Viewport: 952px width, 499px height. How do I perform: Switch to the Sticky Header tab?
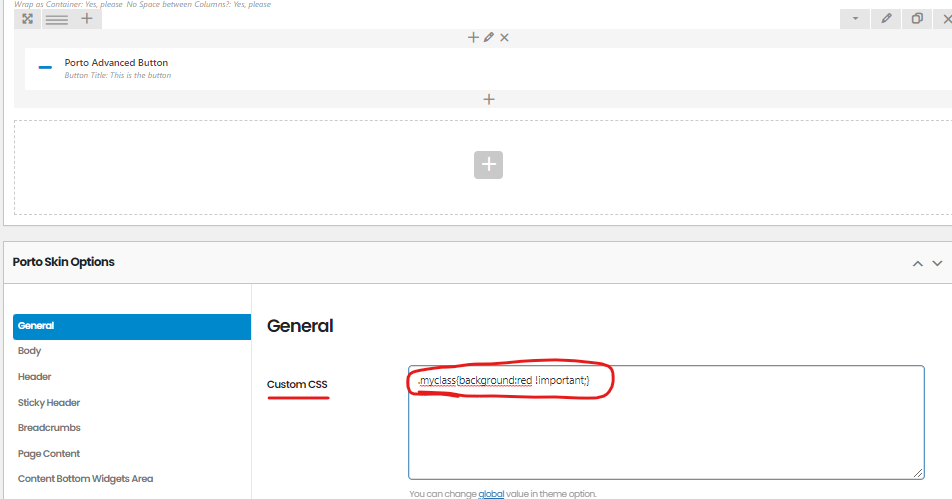coord(49,402)
